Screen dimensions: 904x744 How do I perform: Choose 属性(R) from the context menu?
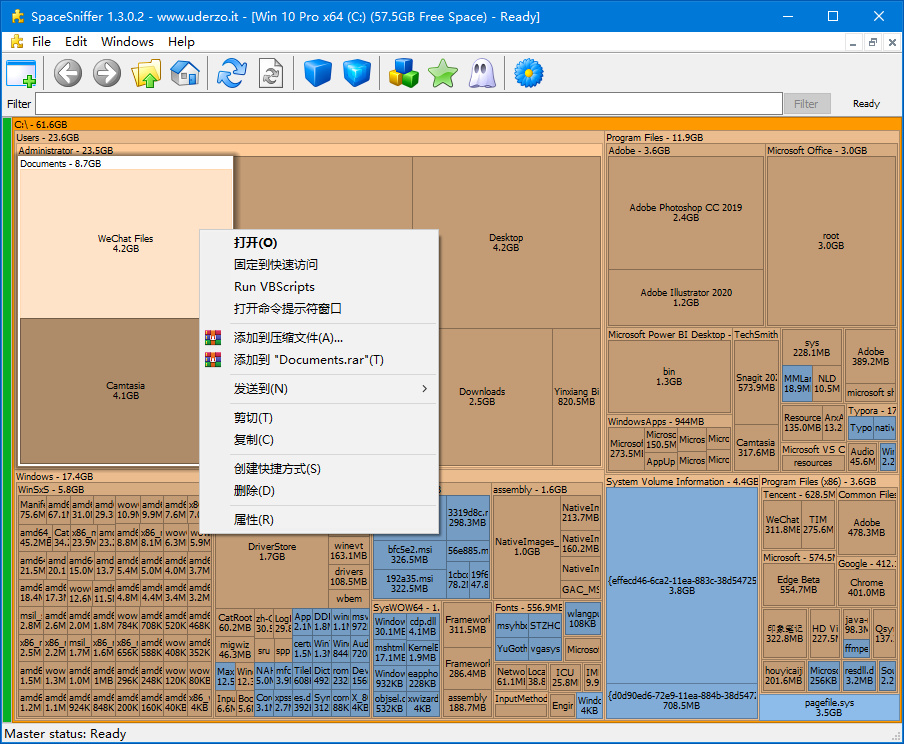pos(253,519)
